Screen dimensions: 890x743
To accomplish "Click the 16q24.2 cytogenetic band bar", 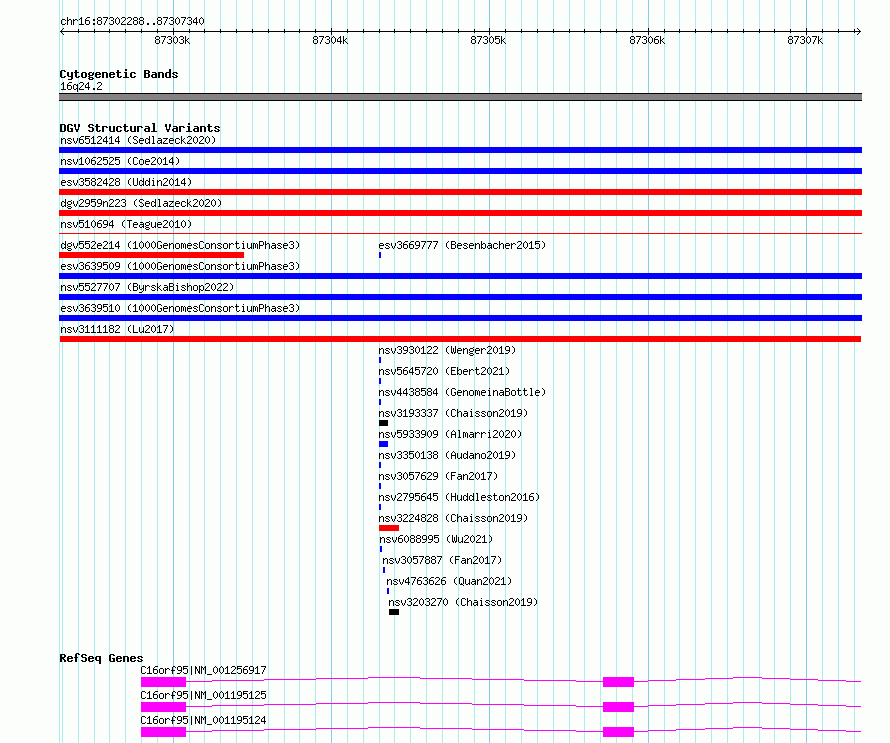I will click(460, 97).
